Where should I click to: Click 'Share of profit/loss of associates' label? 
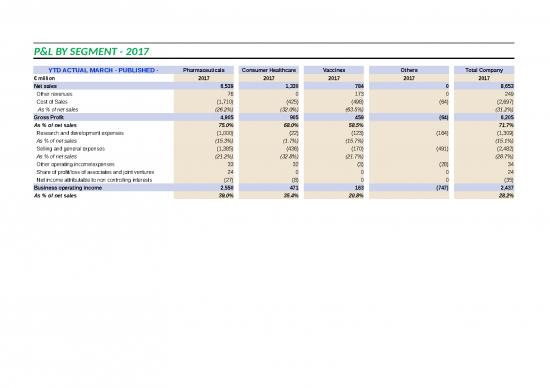click(95, 172)
